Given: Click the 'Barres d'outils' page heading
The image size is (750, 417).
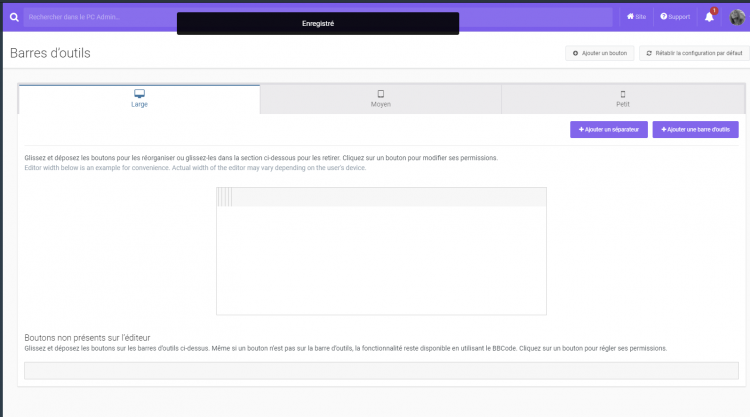Looking at the screenshot, I should click(50, 53).
